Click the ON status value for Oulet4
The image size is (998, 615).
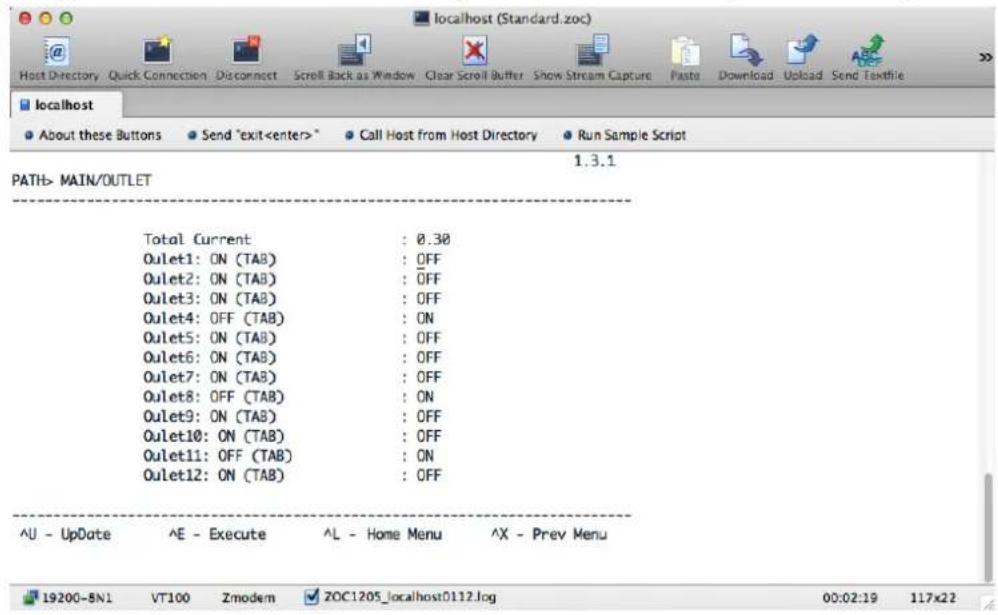(425, 318)
